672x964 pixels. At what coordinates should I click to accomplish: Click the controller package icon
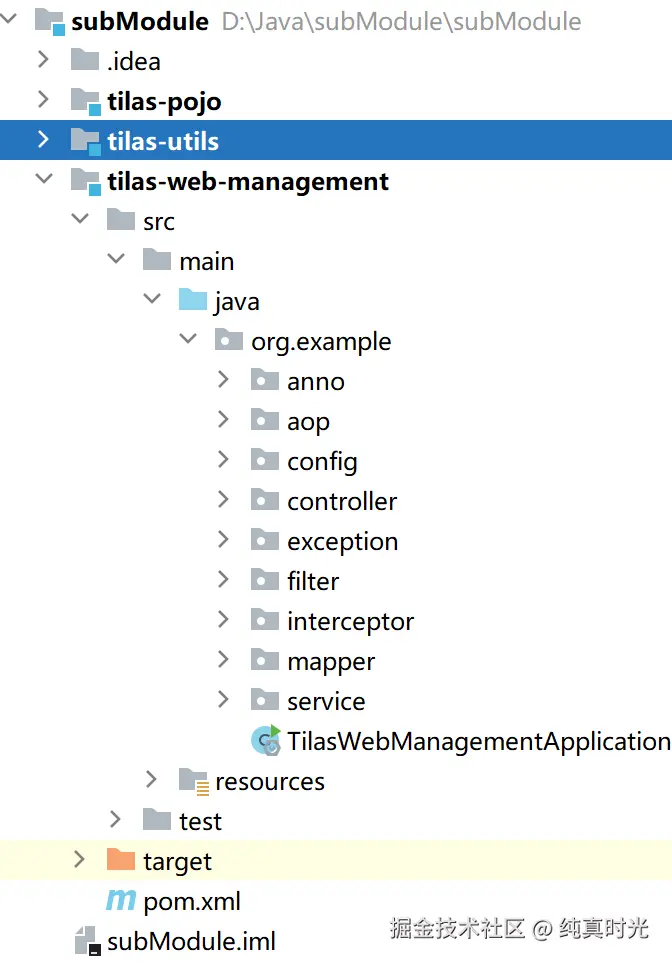coord(265,500)
